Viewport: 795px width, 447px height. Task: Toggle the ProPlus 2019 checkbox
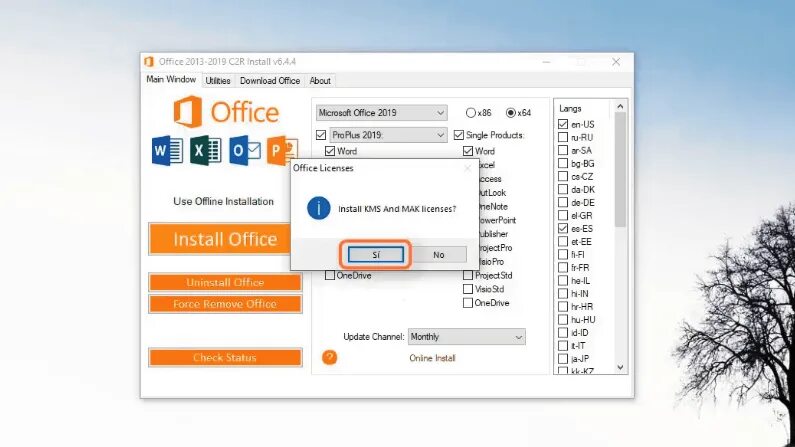[321, 135]
